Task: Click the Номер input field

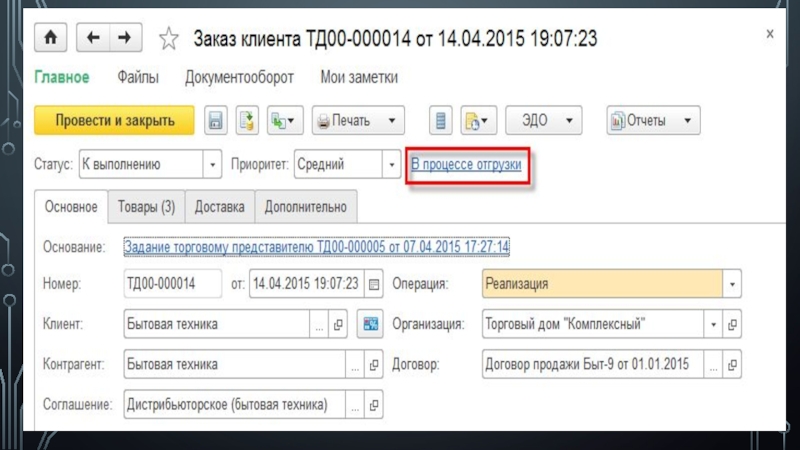Action: [172, 284]
